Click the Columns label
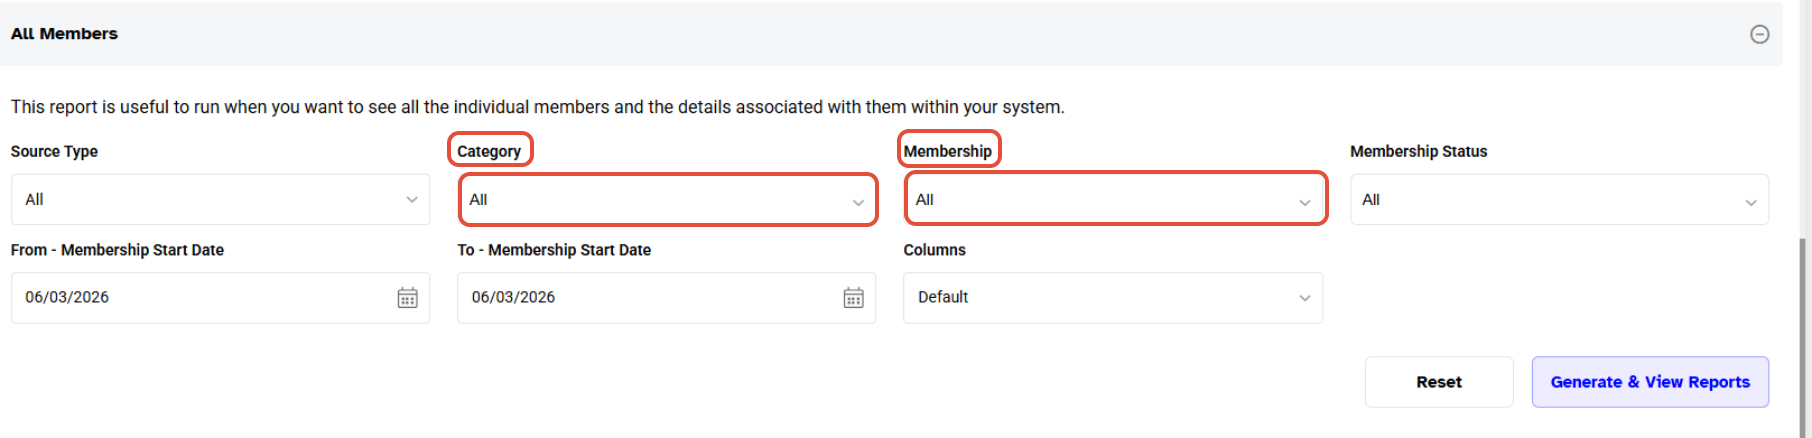 (934, 250)
